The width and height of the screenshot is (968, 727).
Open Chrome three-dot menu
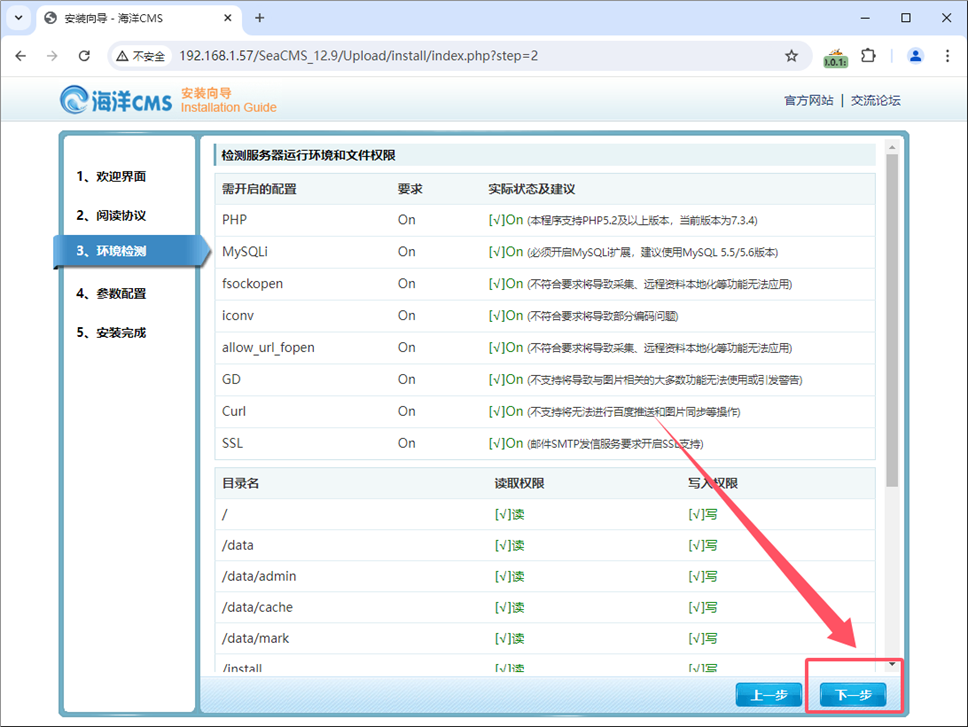[x=946, y=56]
